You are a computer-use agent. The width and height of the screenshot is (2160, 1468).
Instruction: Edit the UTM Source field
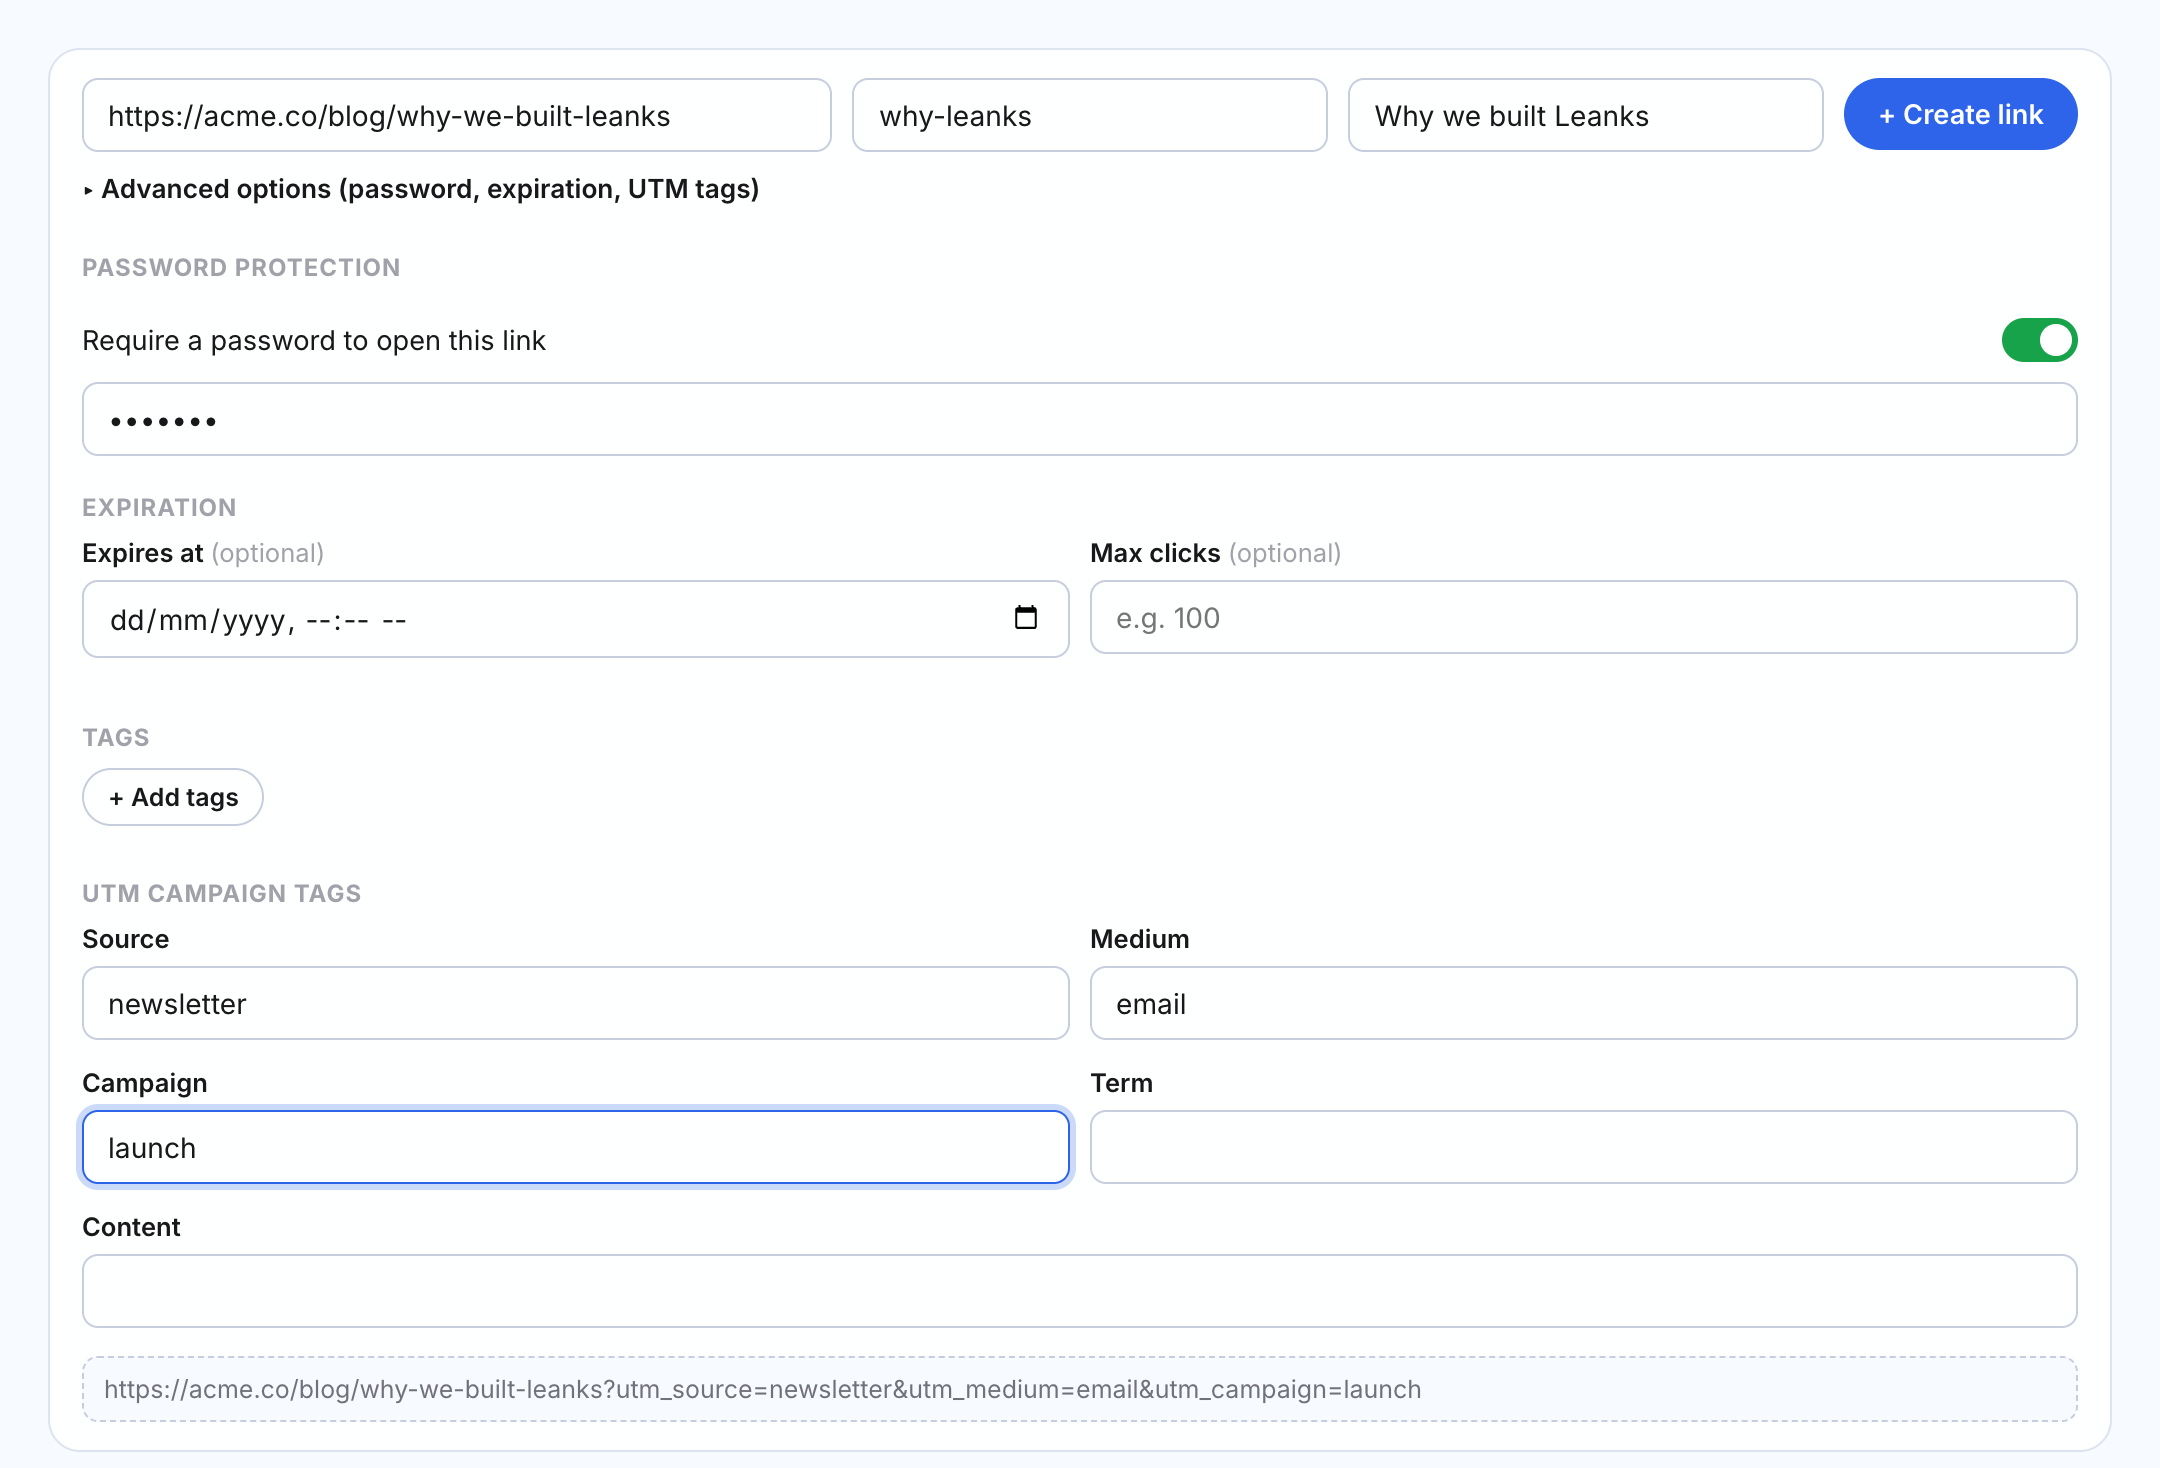point(576,1004)
